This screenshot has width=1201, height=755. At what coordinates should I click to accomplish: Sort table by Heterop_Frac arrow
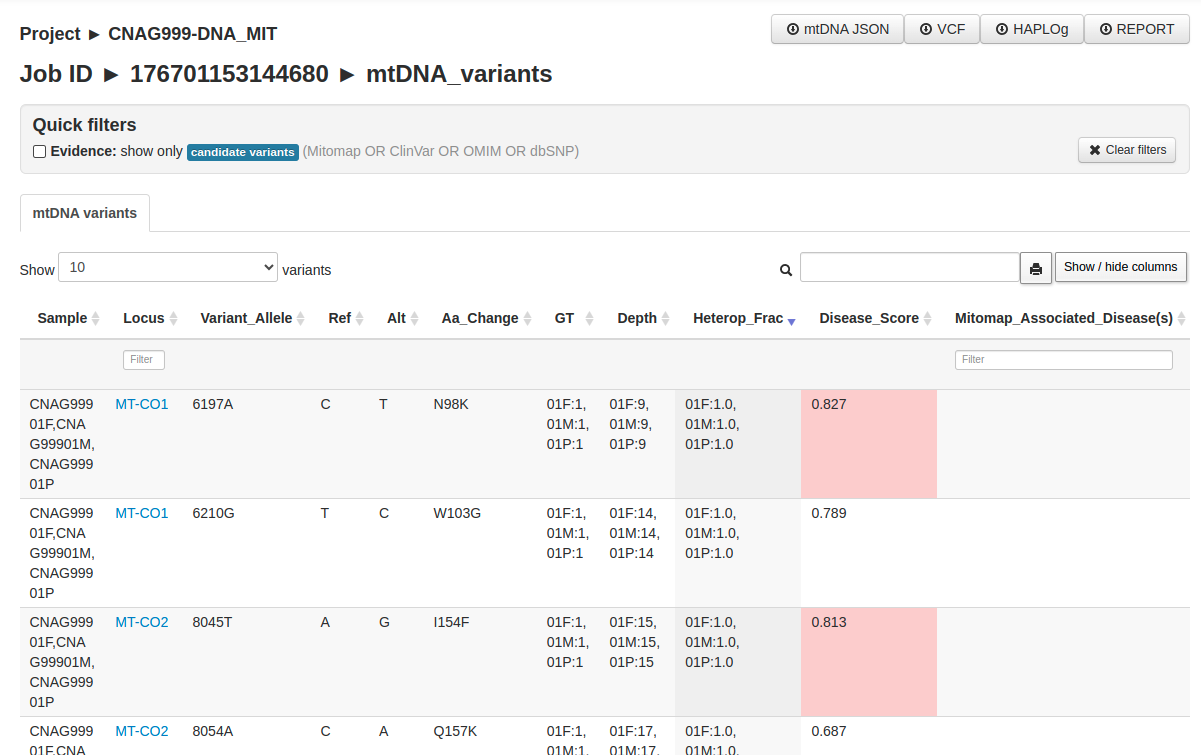pos(791,320)
